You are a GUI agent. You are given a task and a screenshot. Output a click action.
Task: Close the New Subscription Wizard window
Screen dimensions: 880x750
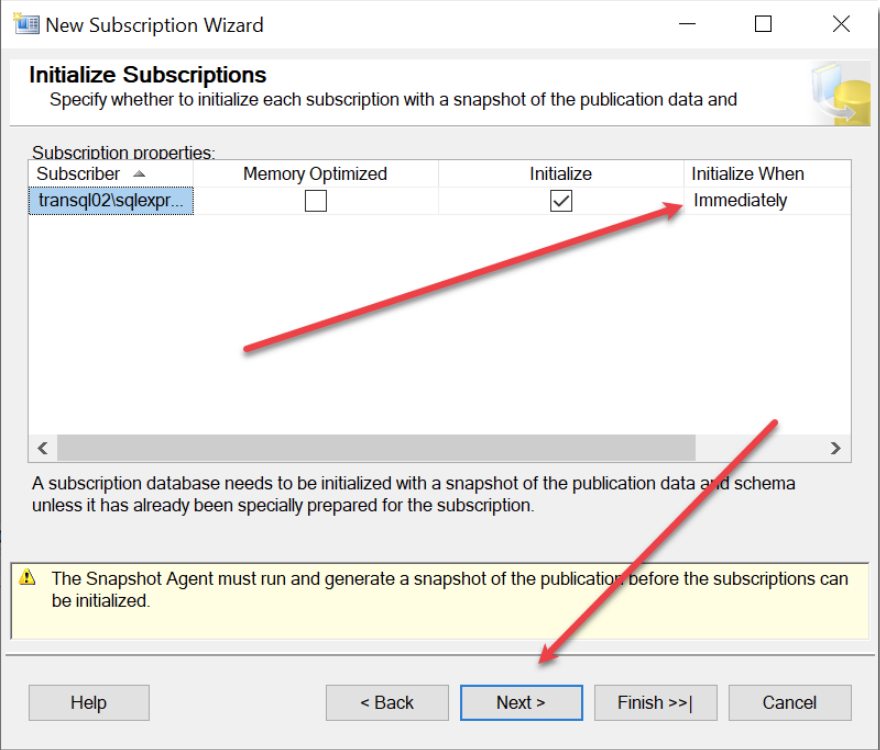click(841, 24)
